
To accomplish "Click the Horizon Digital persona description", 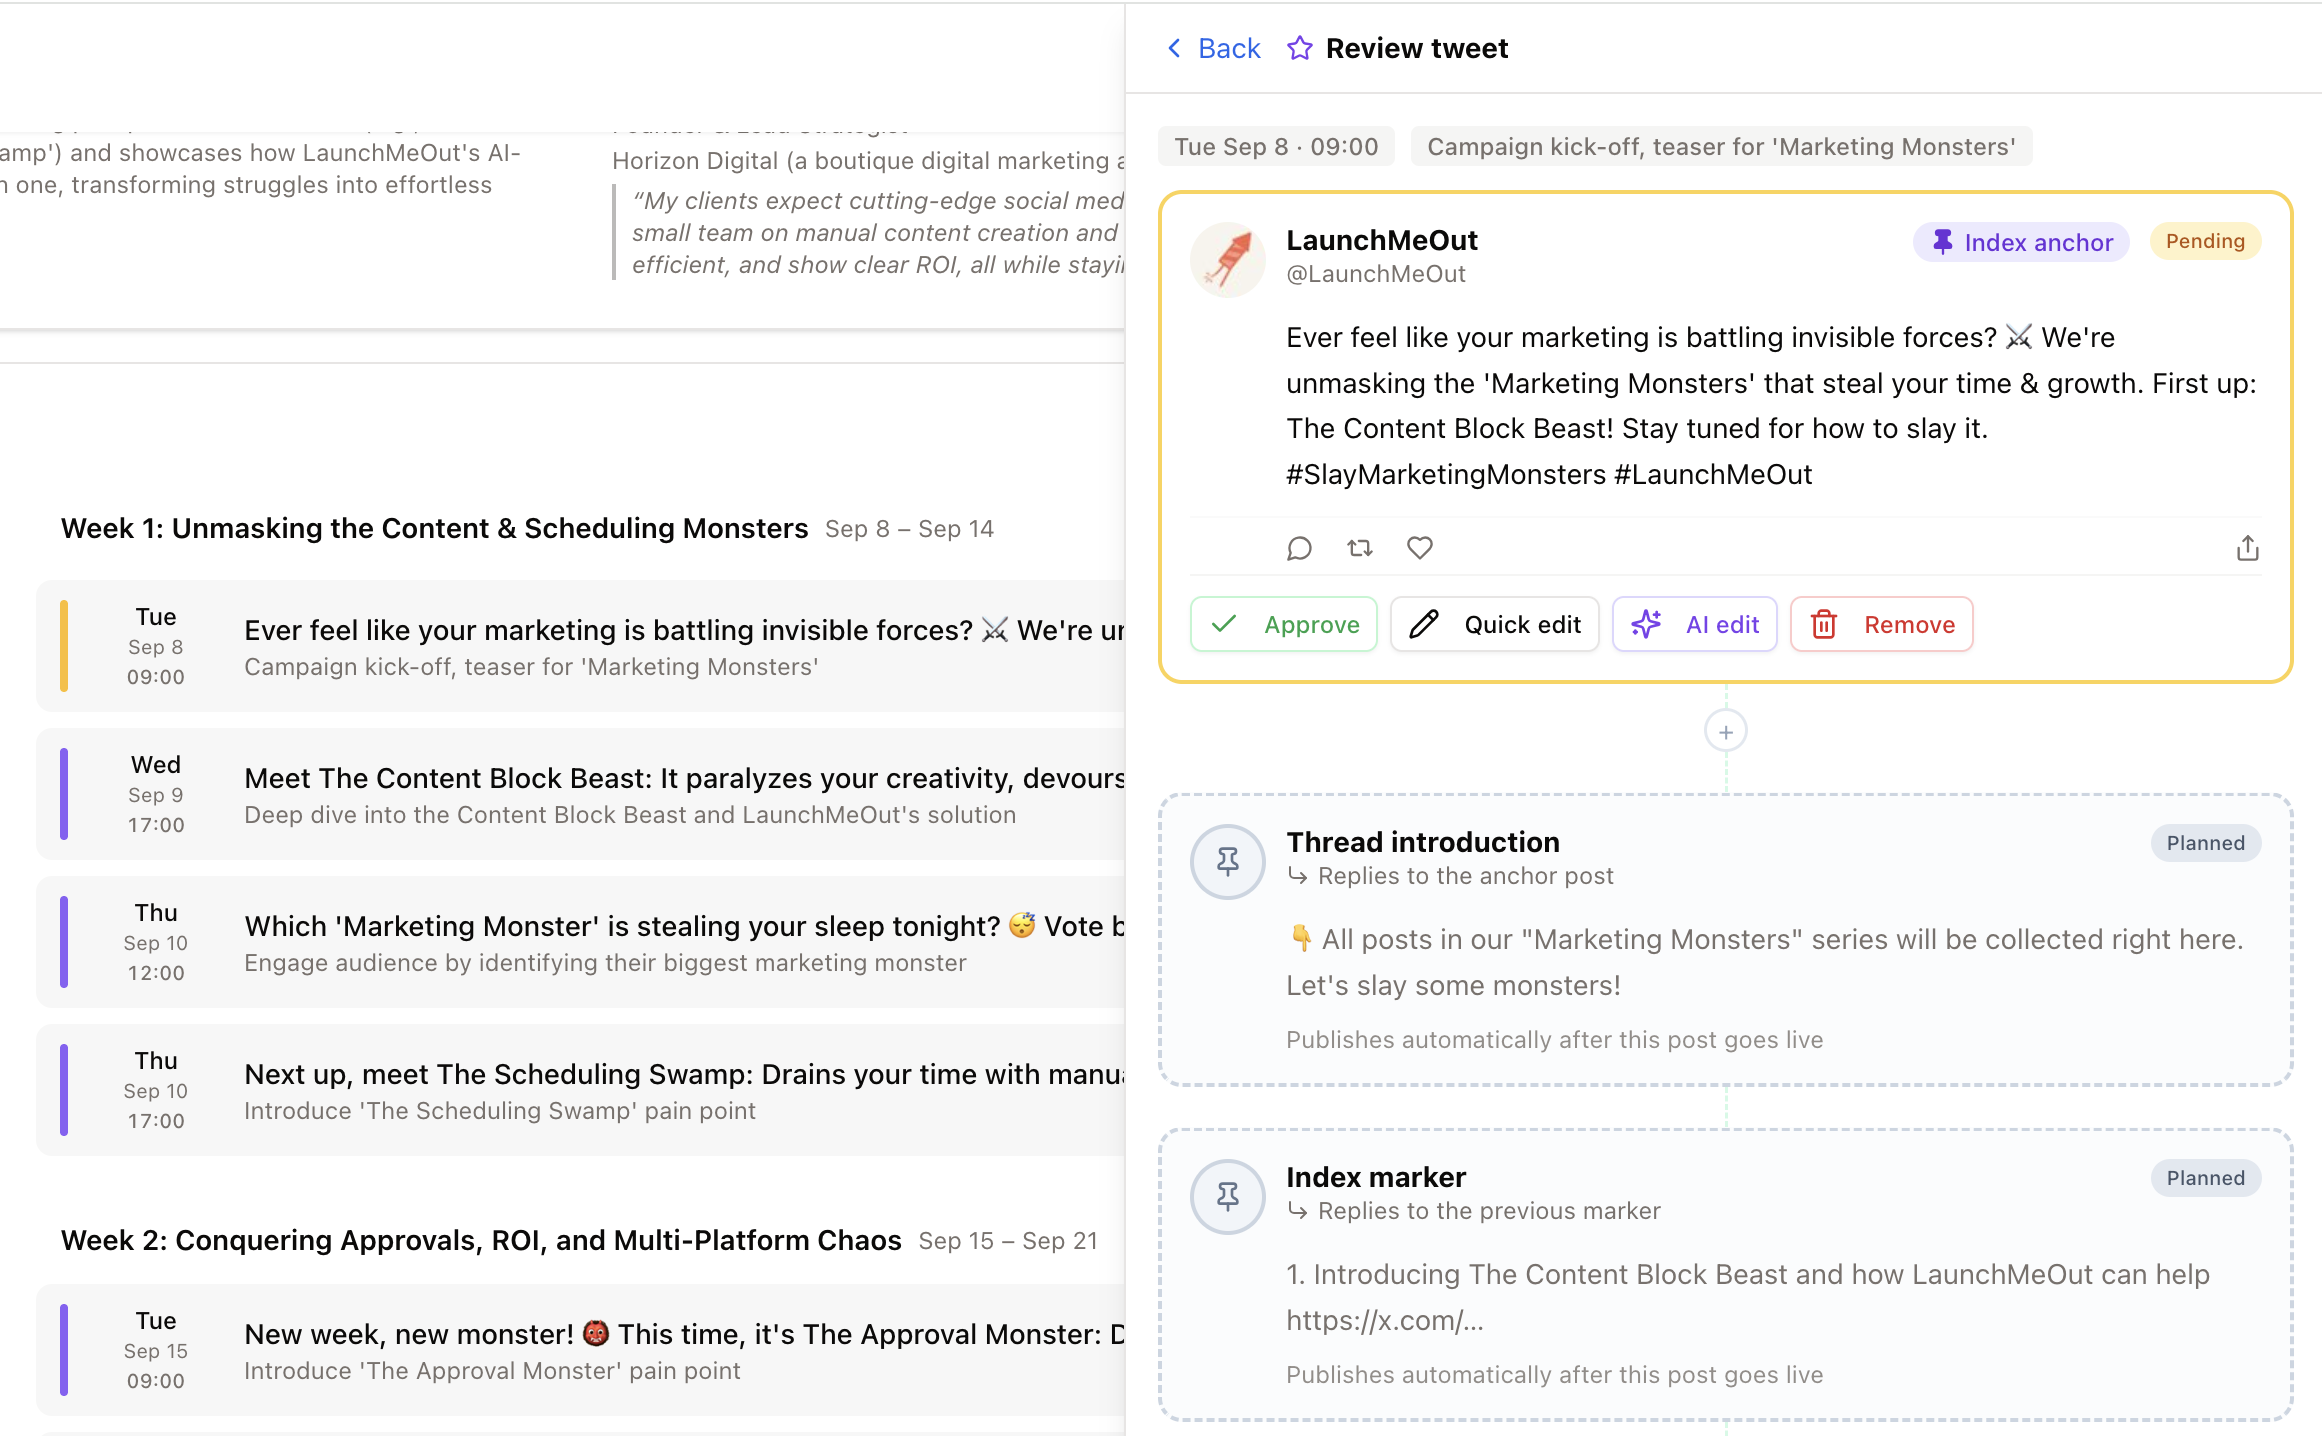I will [x=868, y=161].
